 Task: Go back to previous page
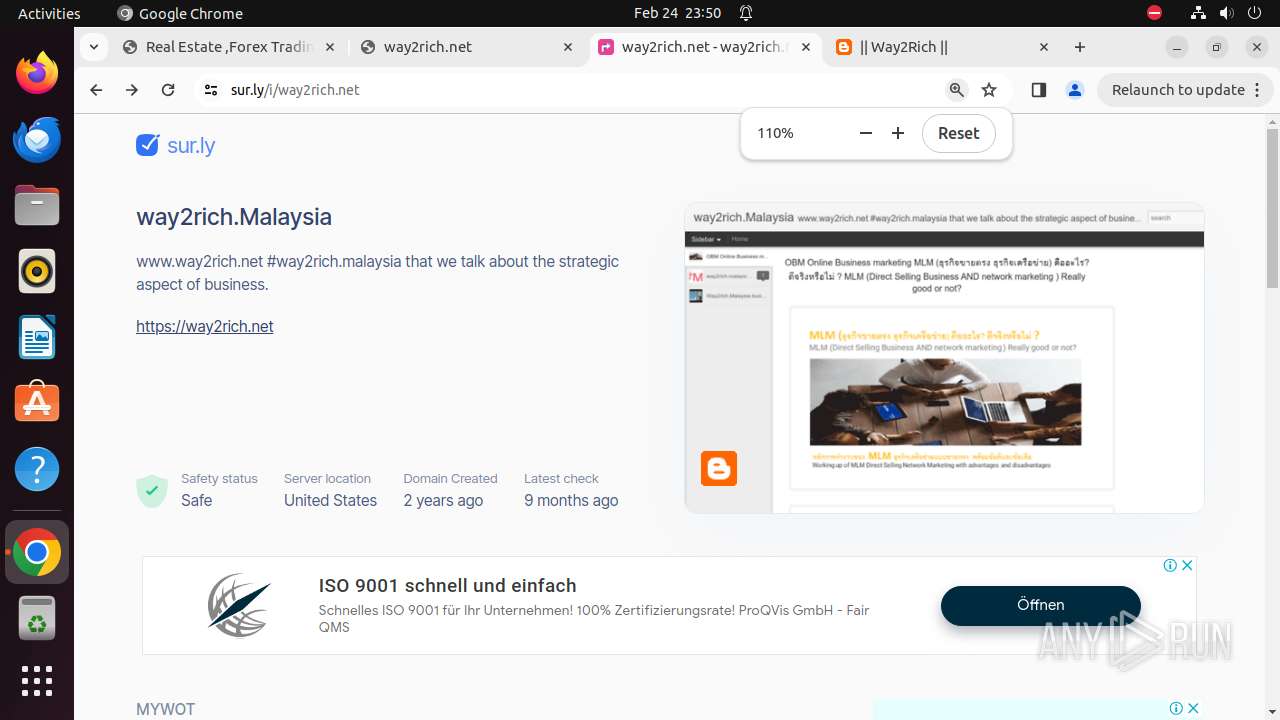[x=96, y=90]
